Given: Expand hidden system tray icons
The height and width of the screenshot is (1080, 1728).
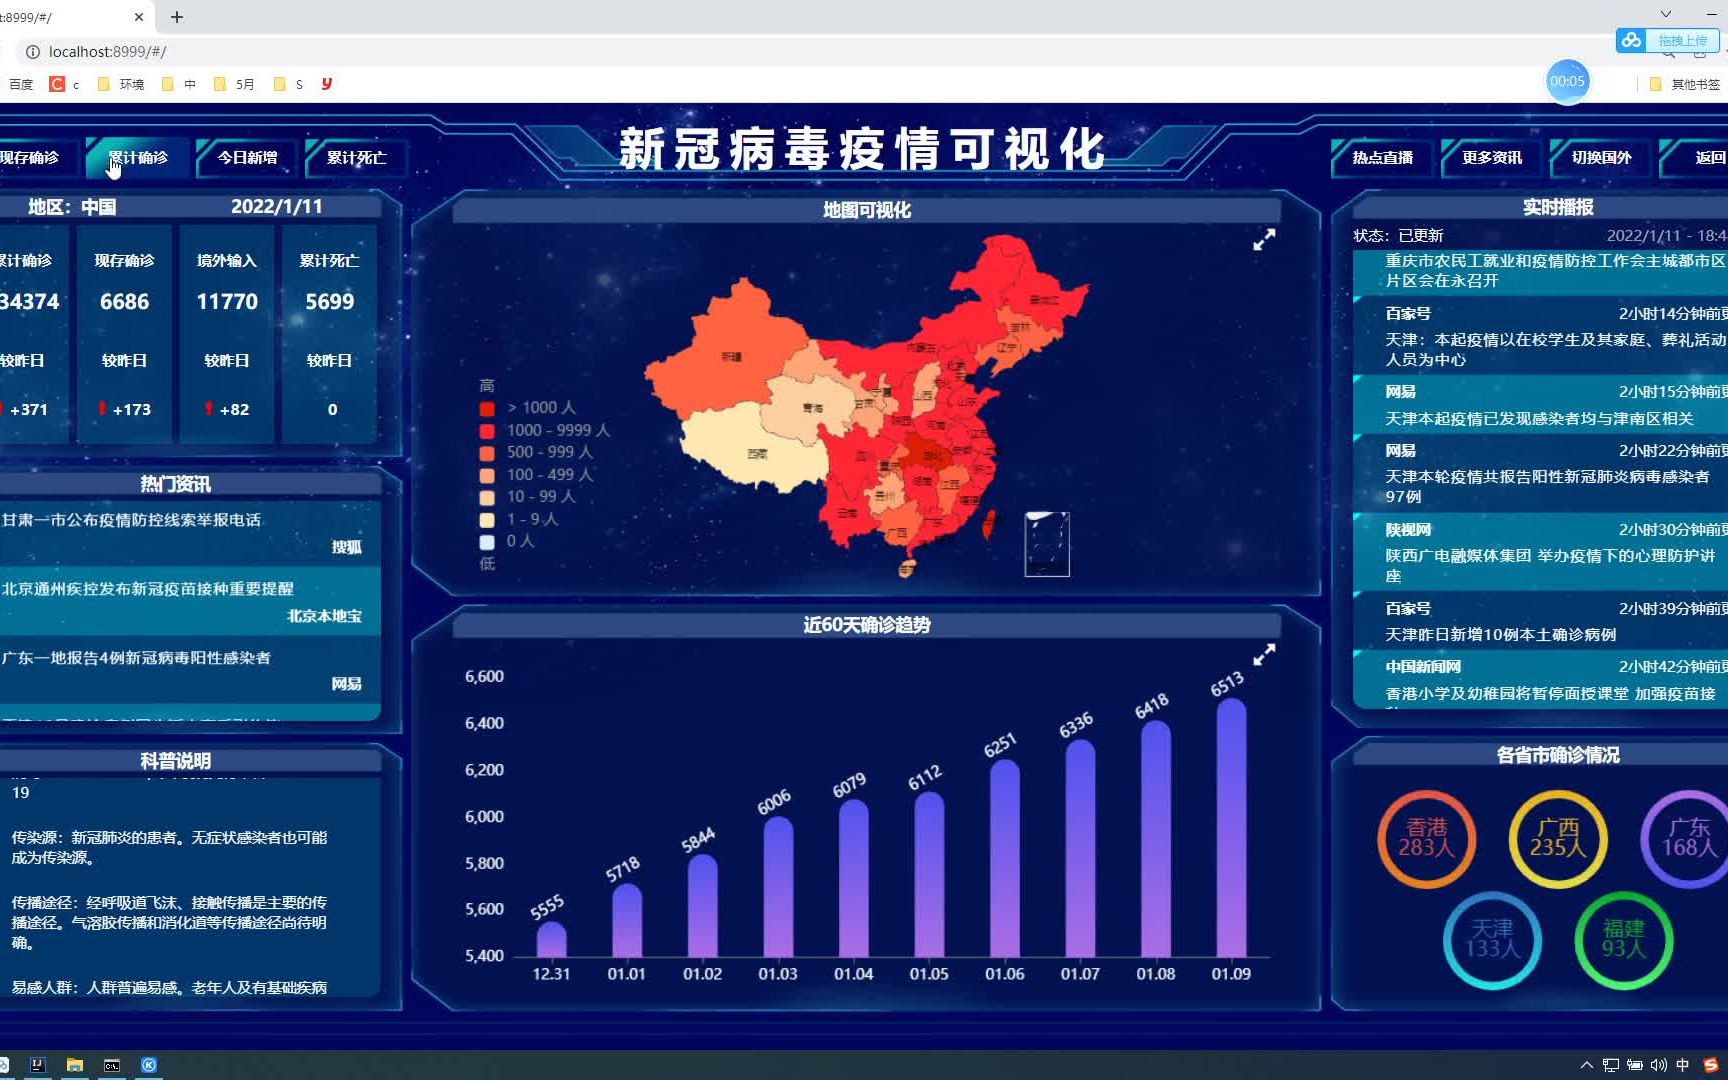Looking at the screenshot, I should 1586,1065.
